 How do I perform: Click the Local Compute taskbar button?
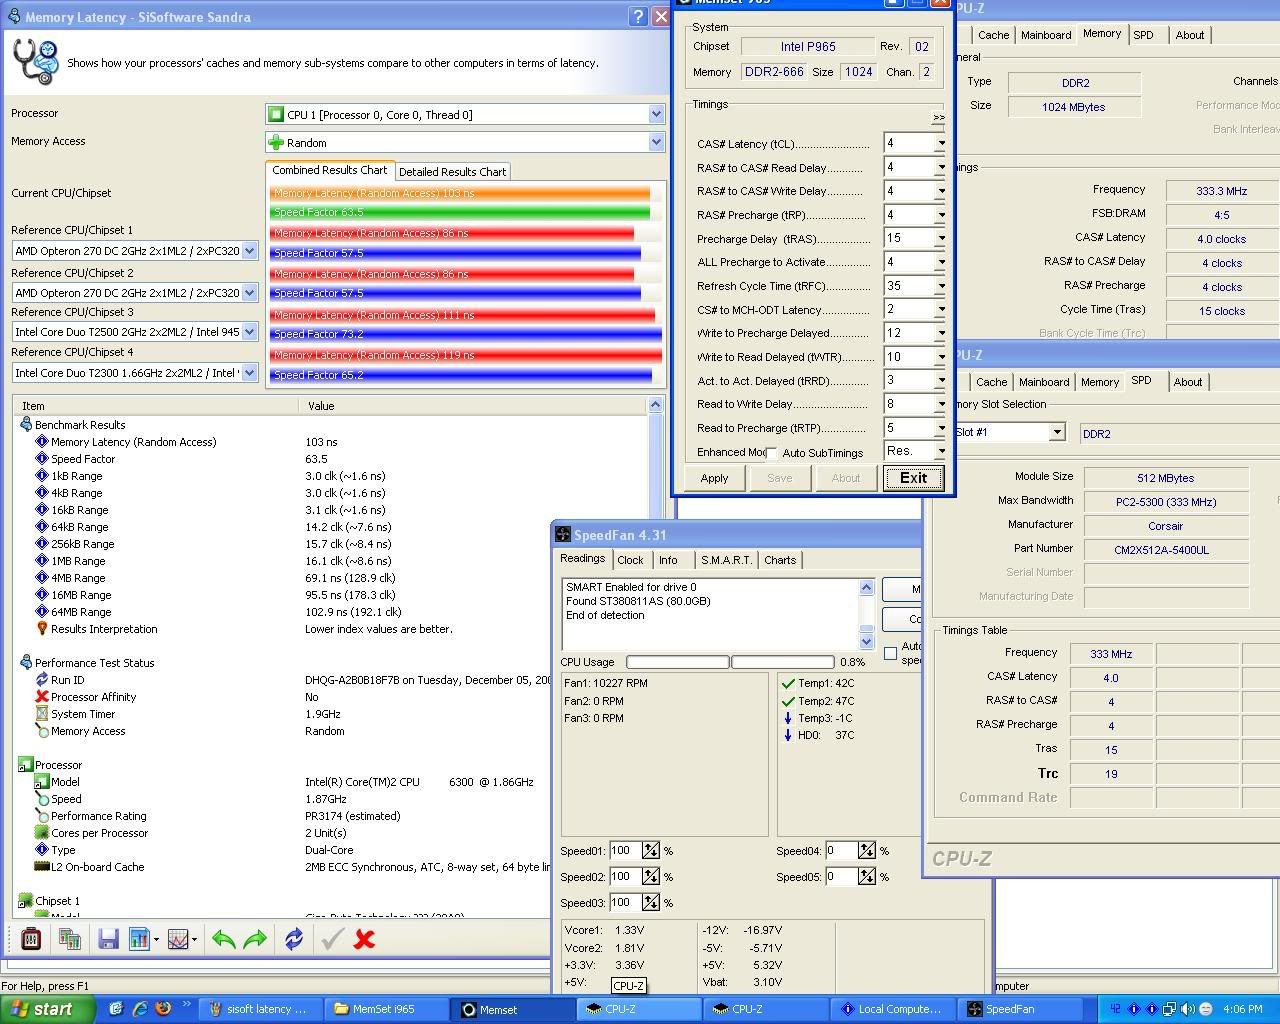pos(893,1009)
